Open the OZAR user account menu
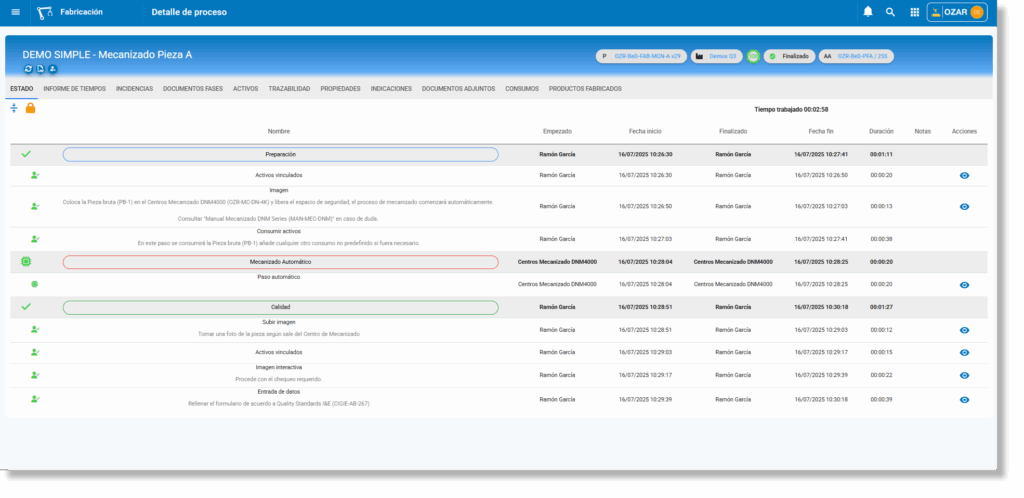1024x498 pixels. coord(957,12)
